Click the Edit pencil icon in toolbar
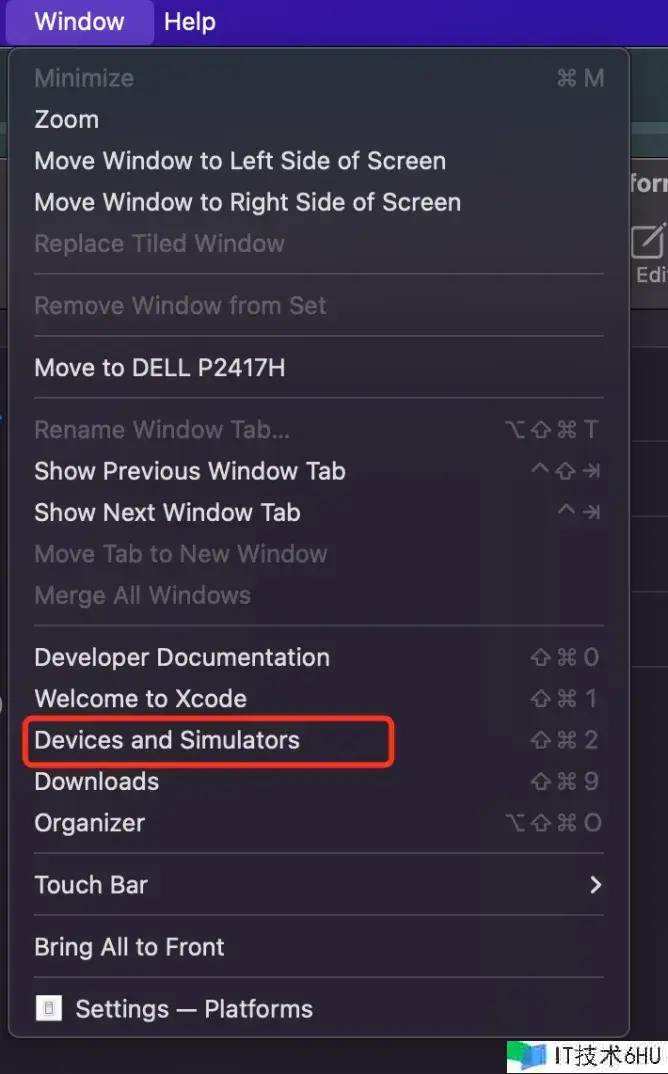This screenshot has height=1074, width=668. [648, 241]
